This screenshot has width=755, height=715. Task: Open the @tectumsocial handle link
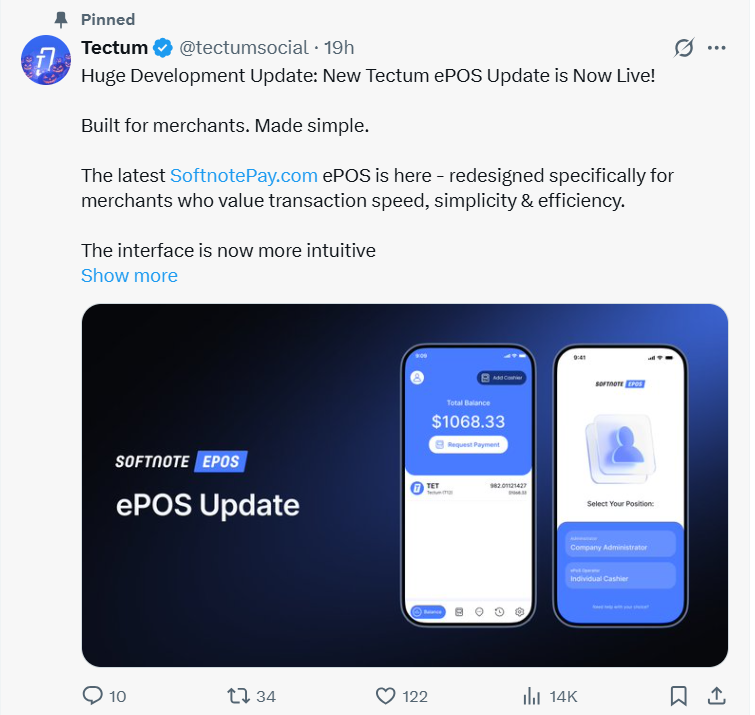pyautogui.click(x=243, y=48)
